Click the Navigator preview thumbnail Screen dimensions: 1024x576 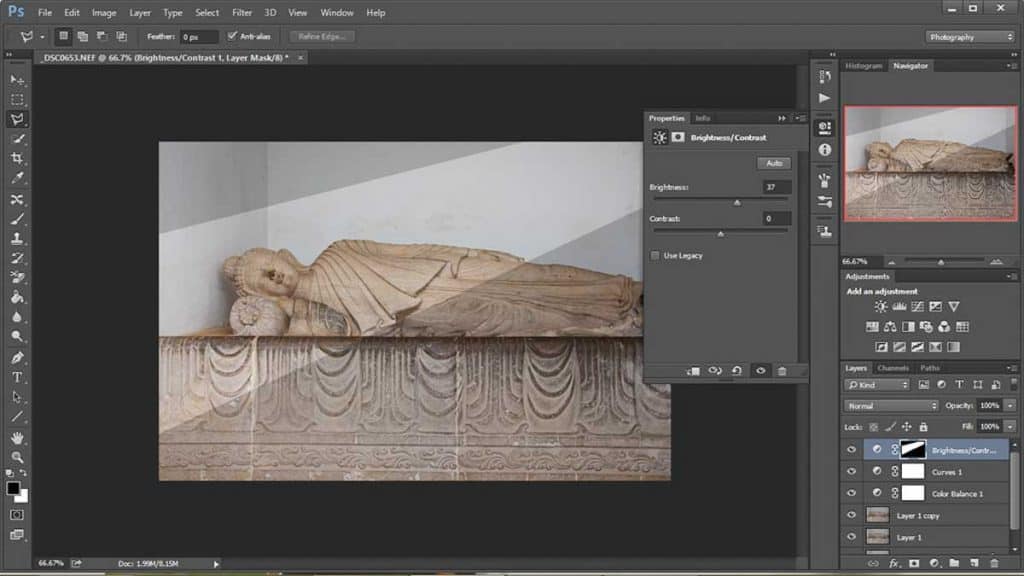point(930,163)
